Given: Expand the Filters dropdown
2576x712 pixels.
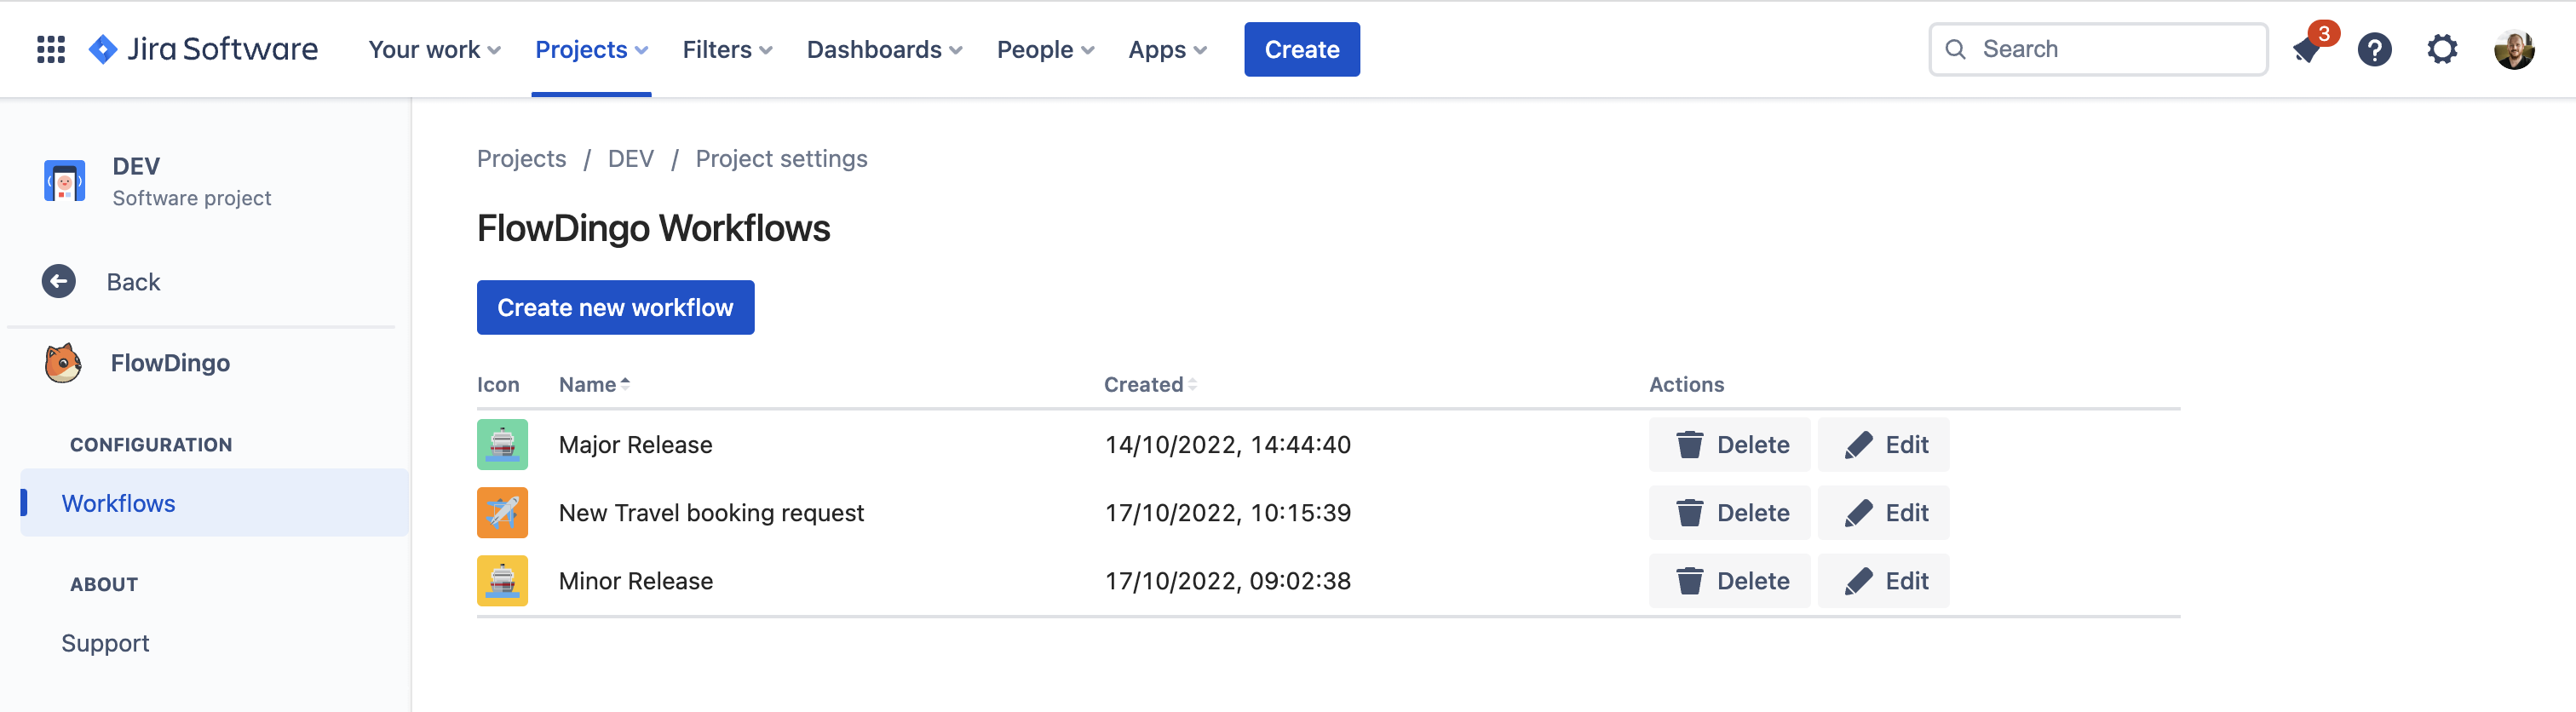Looking at the screenshot, I should click(x=727, y=49).
